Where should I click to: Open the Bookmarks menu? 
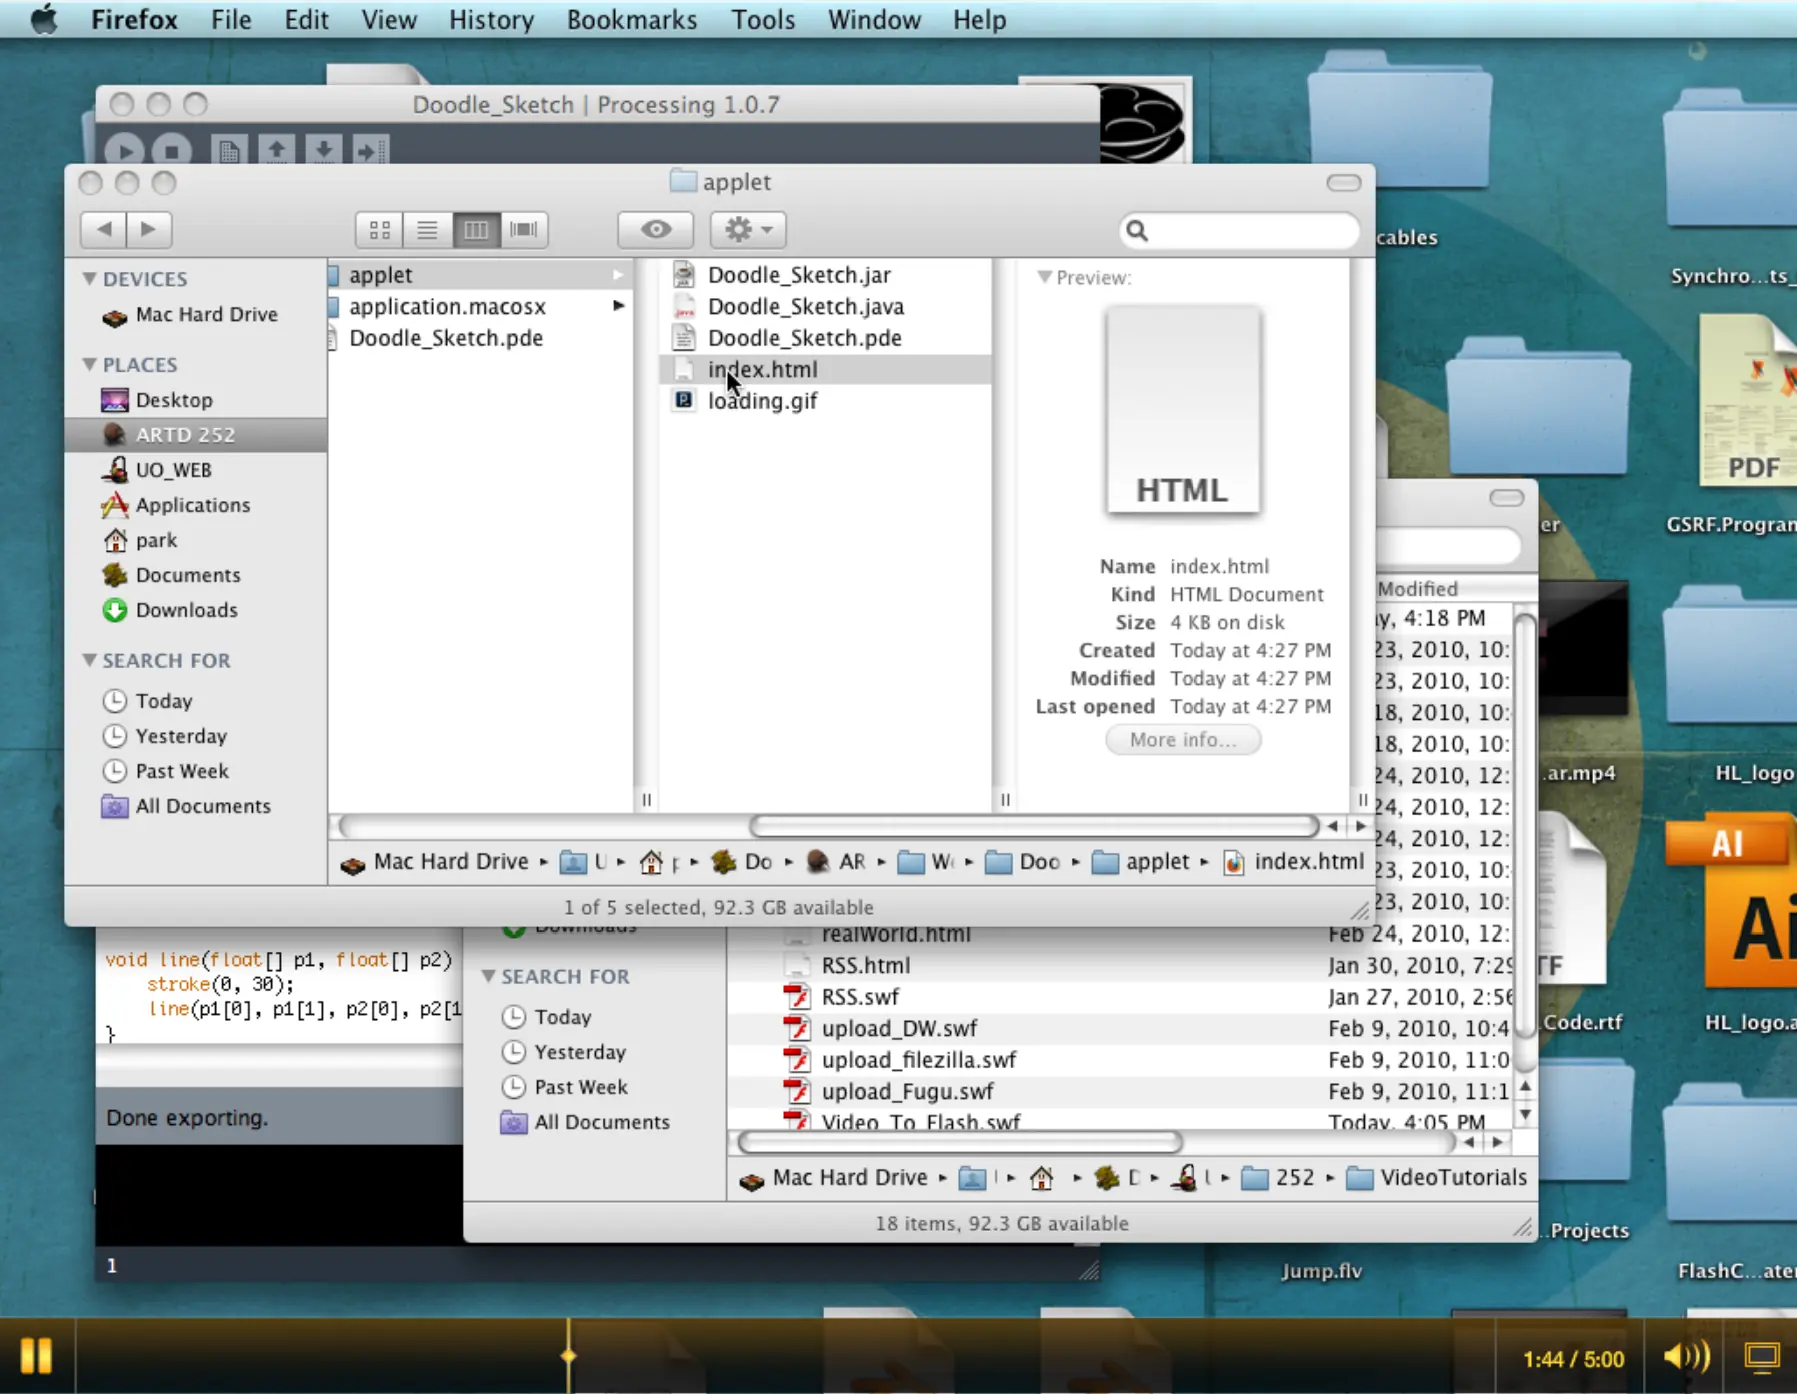click(632, 20)
